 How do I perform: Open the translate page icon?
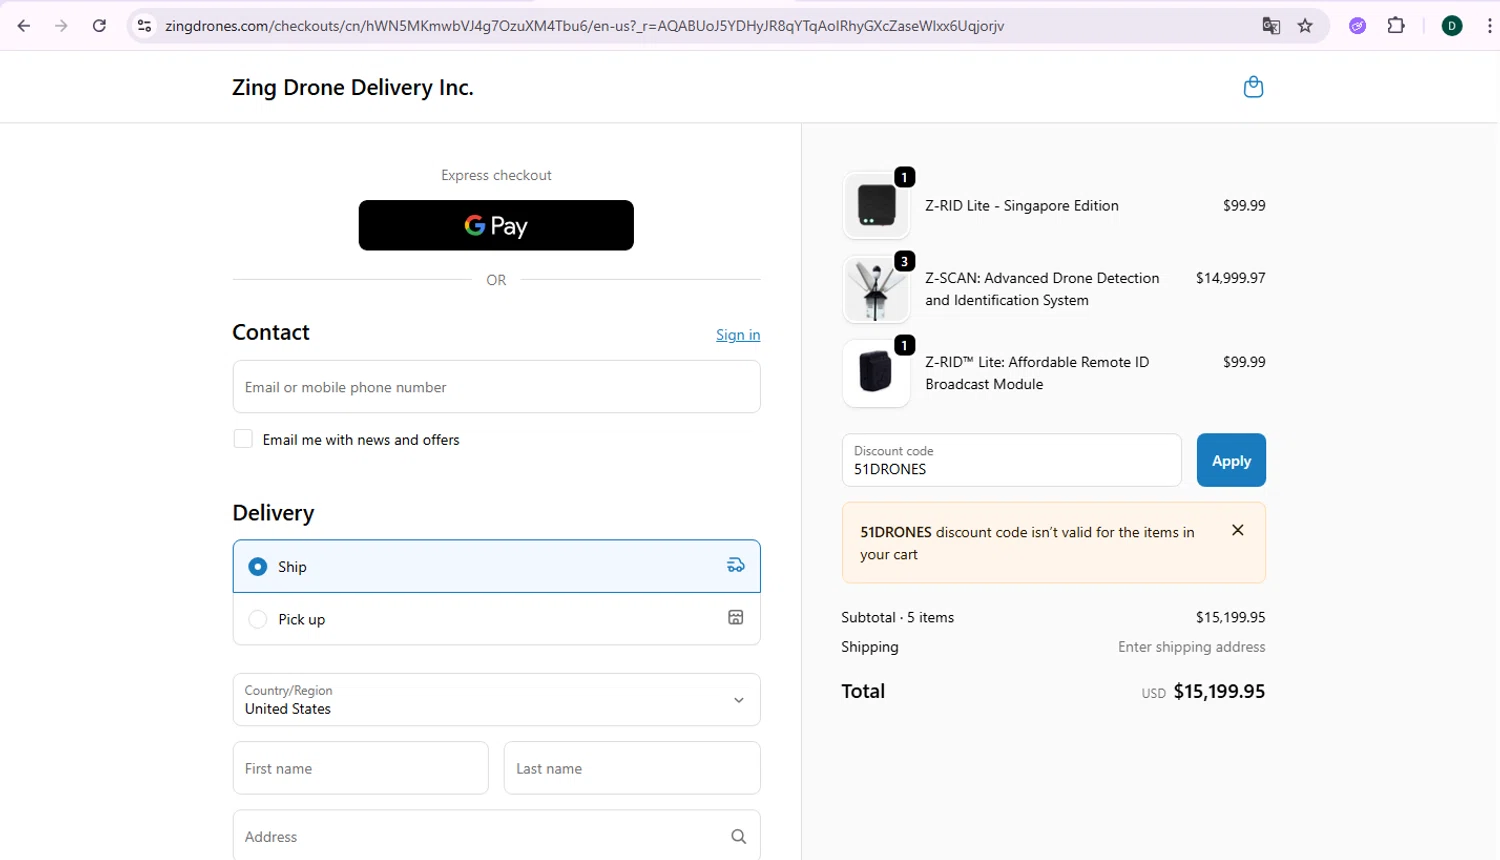pos(1271,26)
